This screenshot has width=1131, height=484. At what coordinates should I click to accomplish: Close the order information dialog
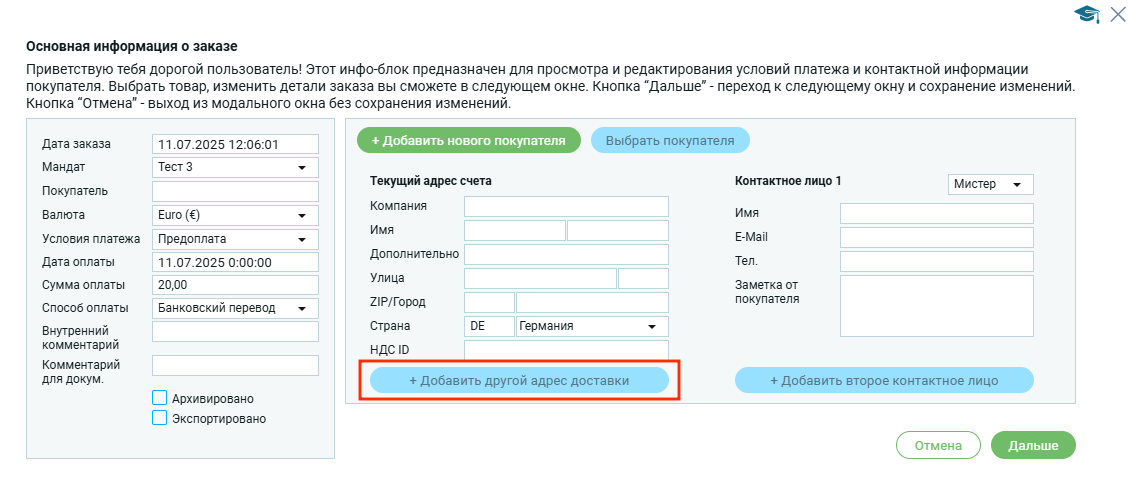click(x=1118, y=14)
